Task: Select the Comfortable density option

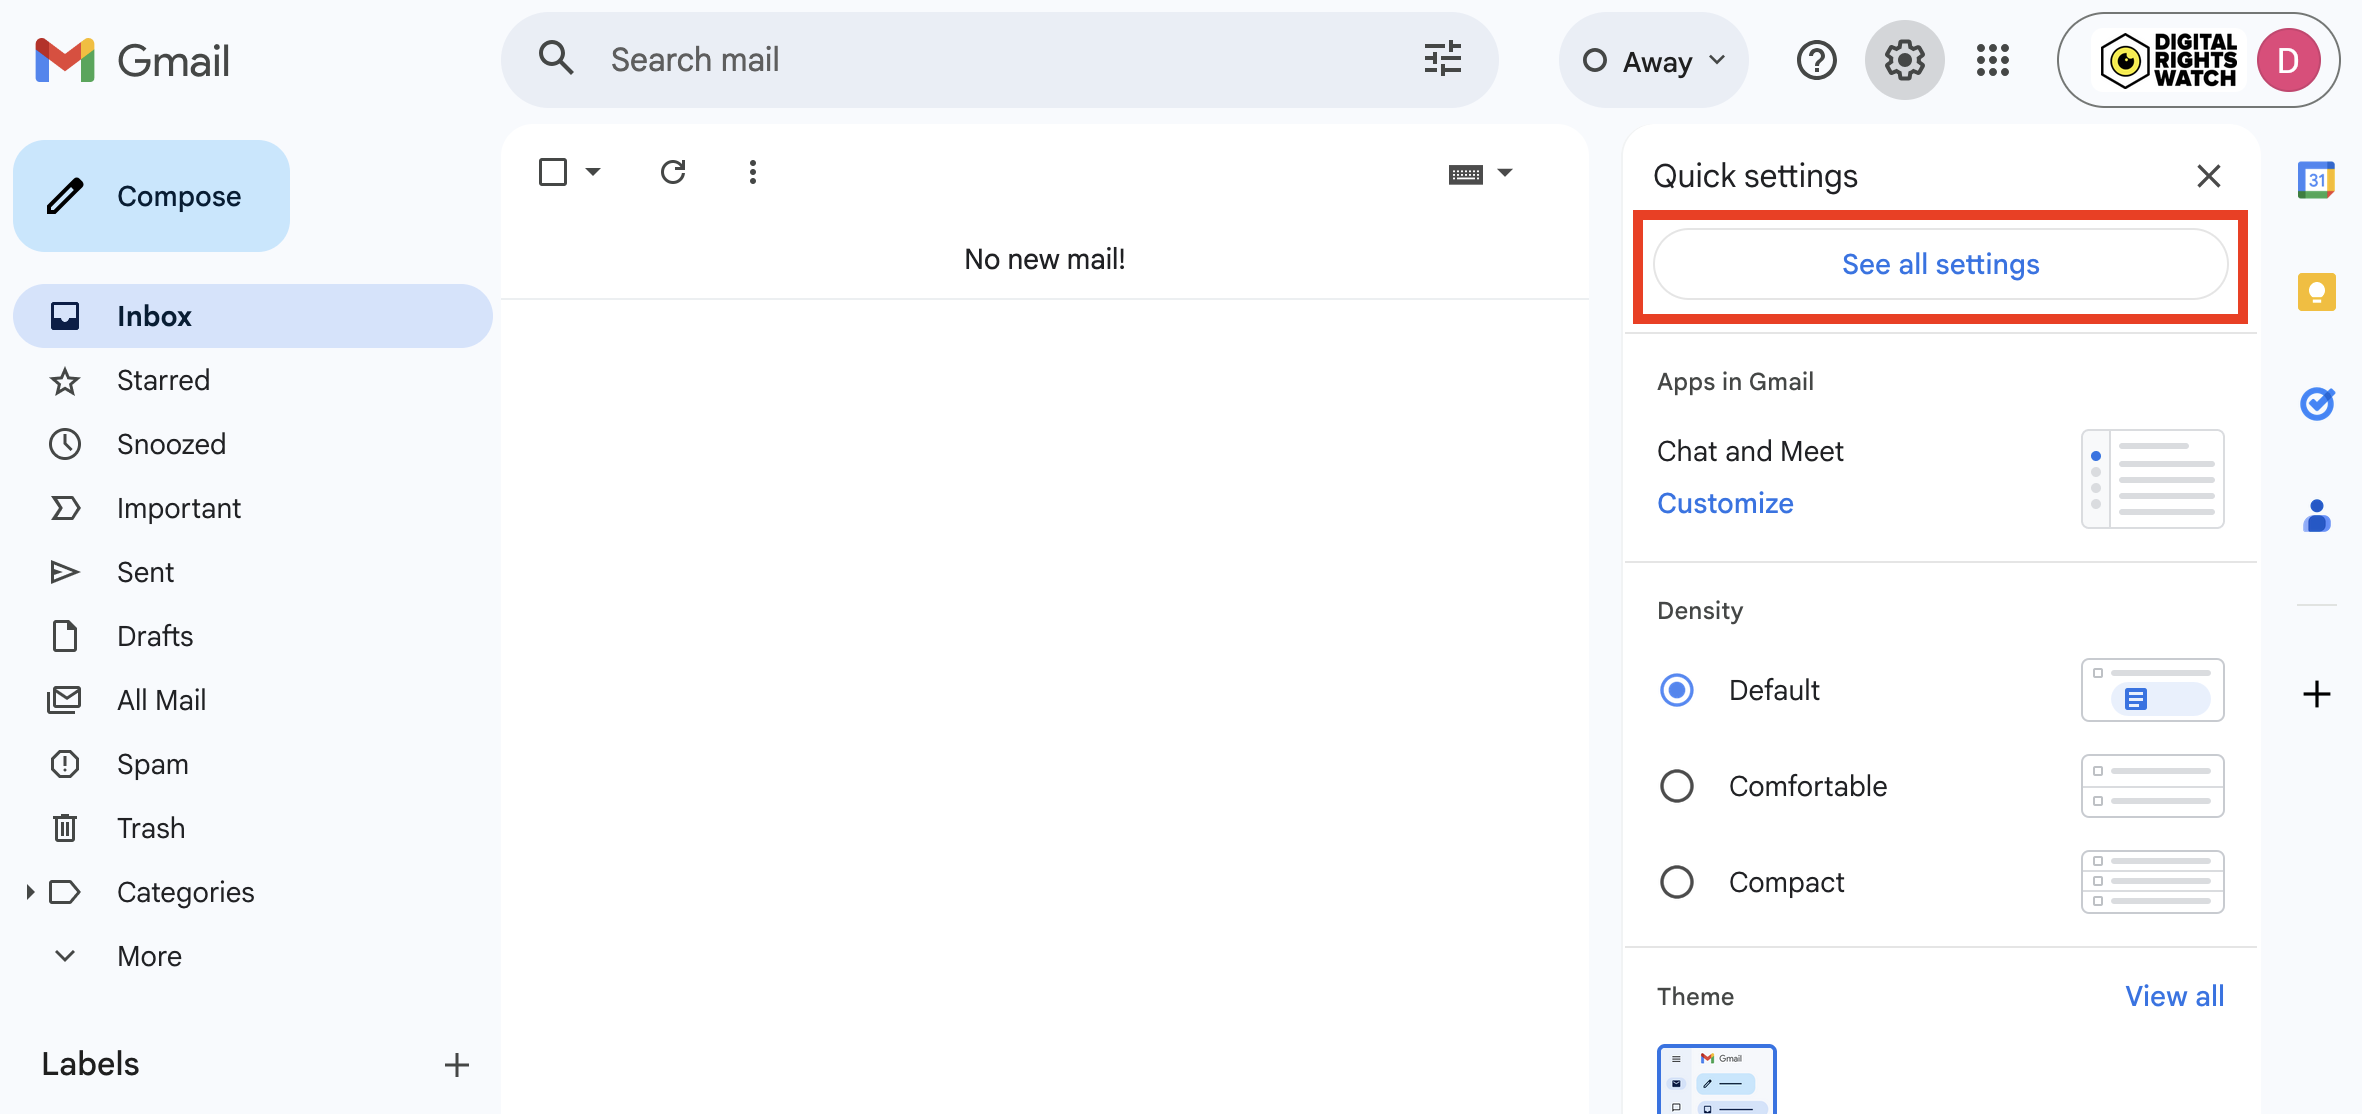Action: [1677, 786]
